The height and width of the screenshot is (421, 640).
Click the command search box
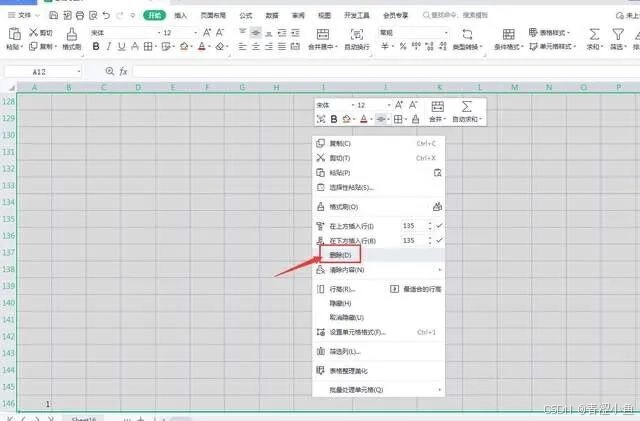click(x=455, y=16)
